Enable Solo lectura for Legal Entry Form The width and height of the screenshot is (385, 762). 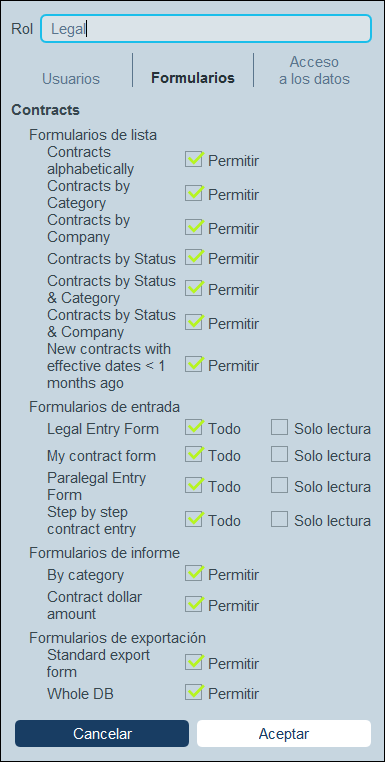(280, 427)
